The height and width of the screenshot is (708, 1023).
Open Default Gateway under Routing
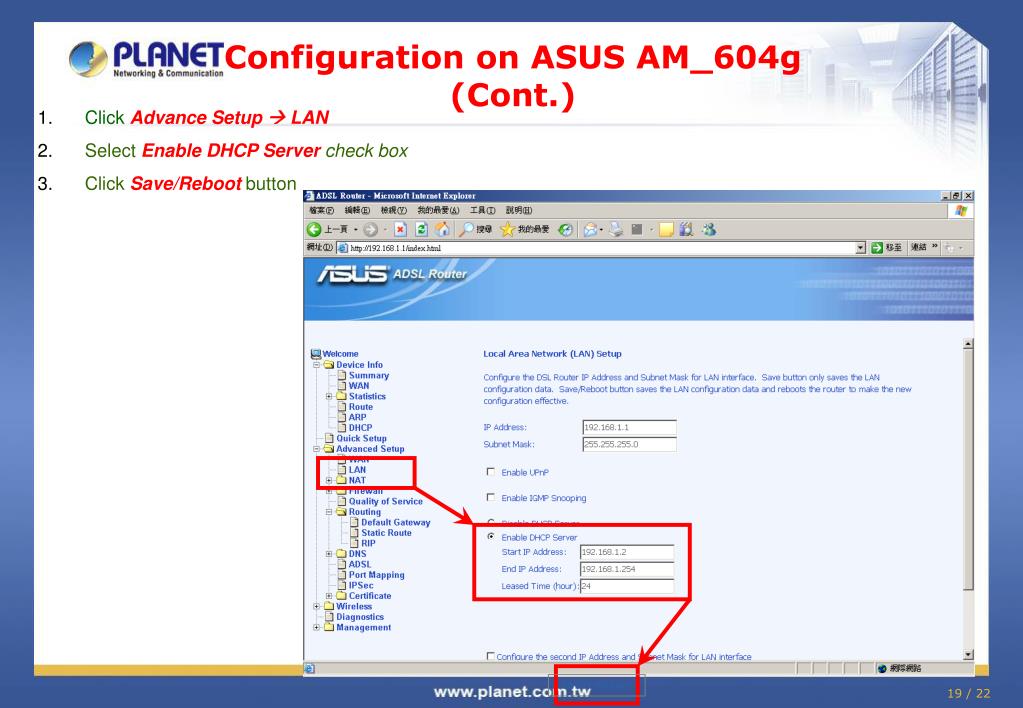click(396, 522)
